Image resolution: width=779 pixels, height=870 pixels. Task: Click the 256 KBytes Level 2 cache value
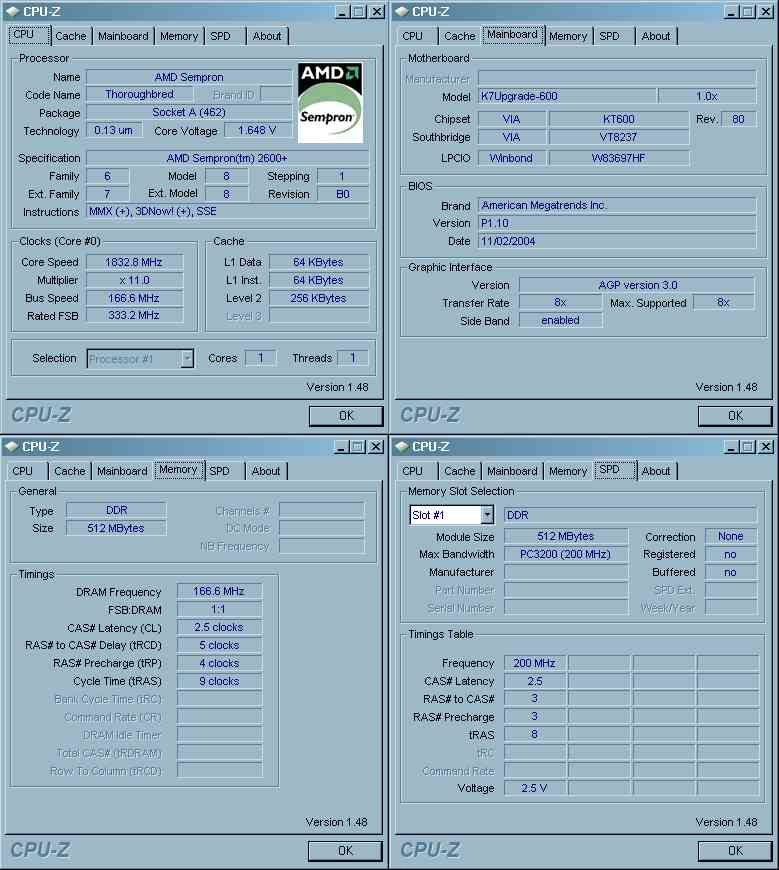318,298
